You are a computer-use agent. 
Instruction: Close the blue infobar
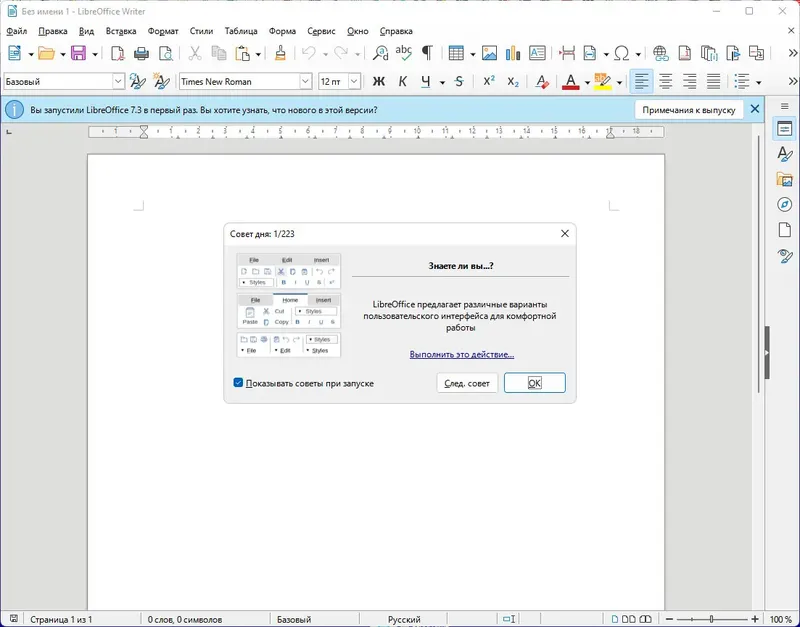pyautogui.click(x=755, y=109)
